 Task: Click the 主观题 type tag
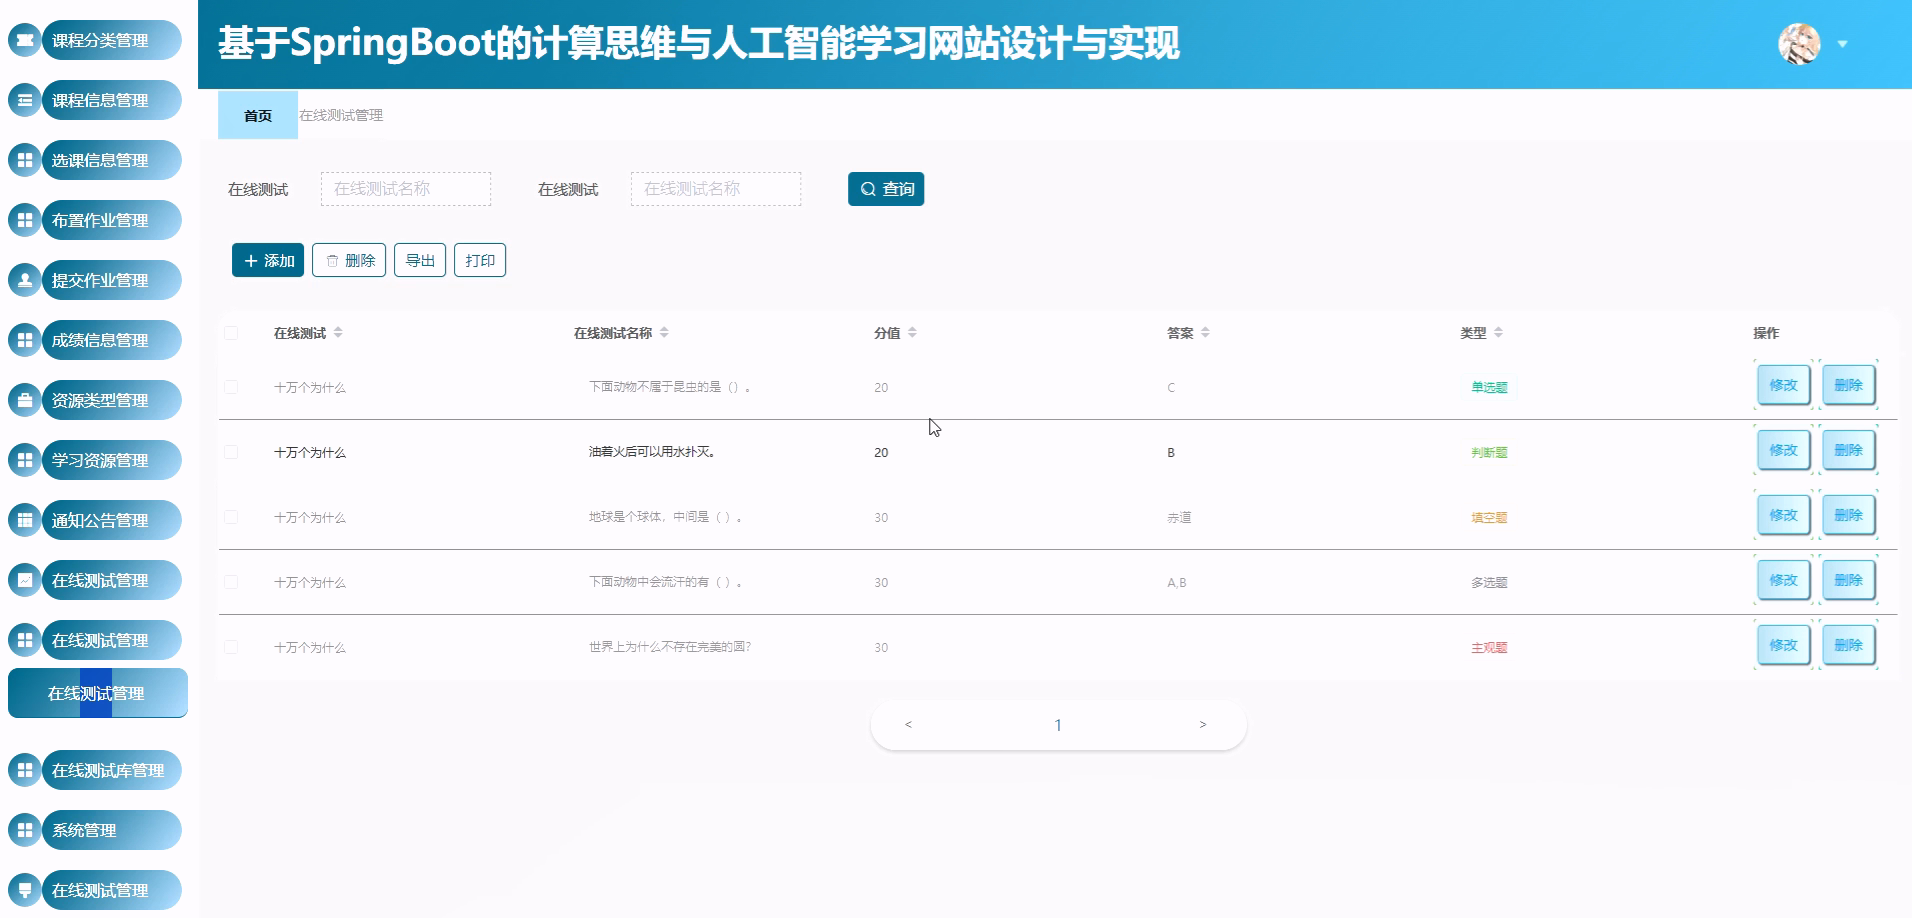(1489, 648)
